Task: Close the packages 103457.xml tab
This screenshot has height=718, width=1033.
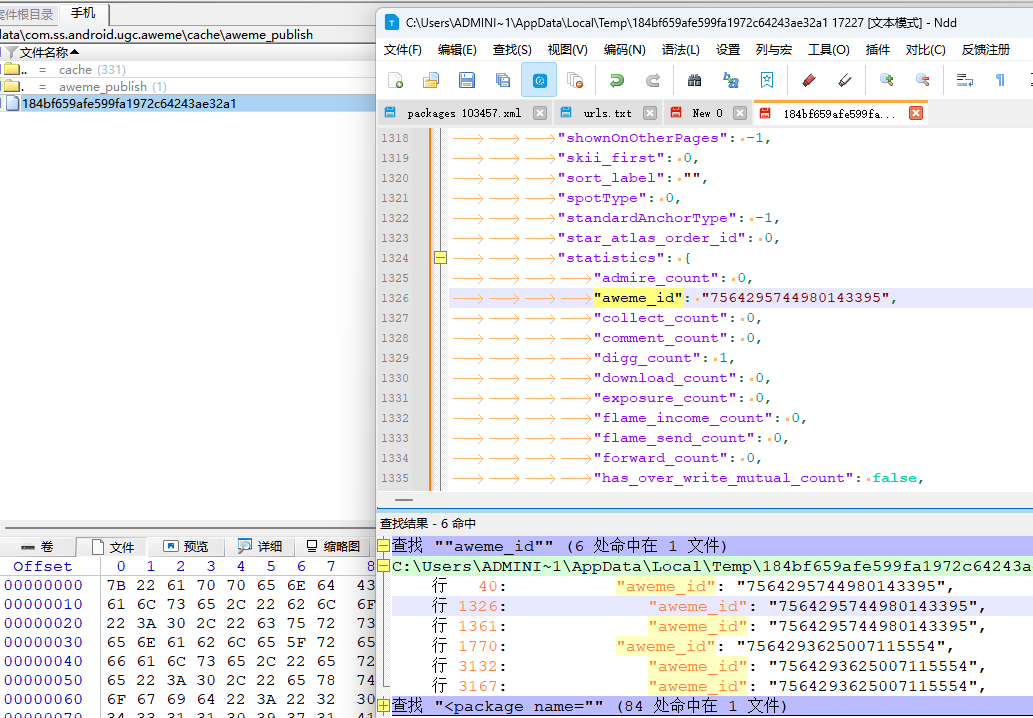Action: coord(540,114)
